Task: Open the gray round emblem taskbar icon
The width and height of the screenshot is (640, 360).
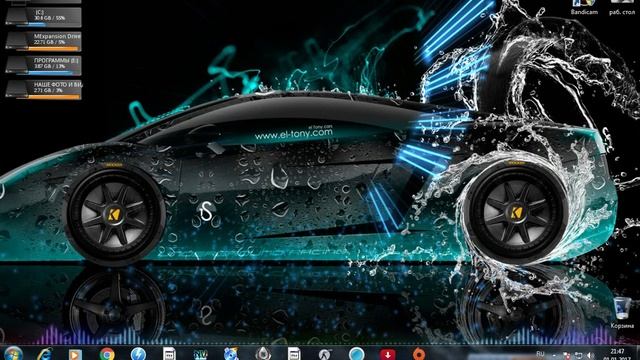Action: point(262,354)
